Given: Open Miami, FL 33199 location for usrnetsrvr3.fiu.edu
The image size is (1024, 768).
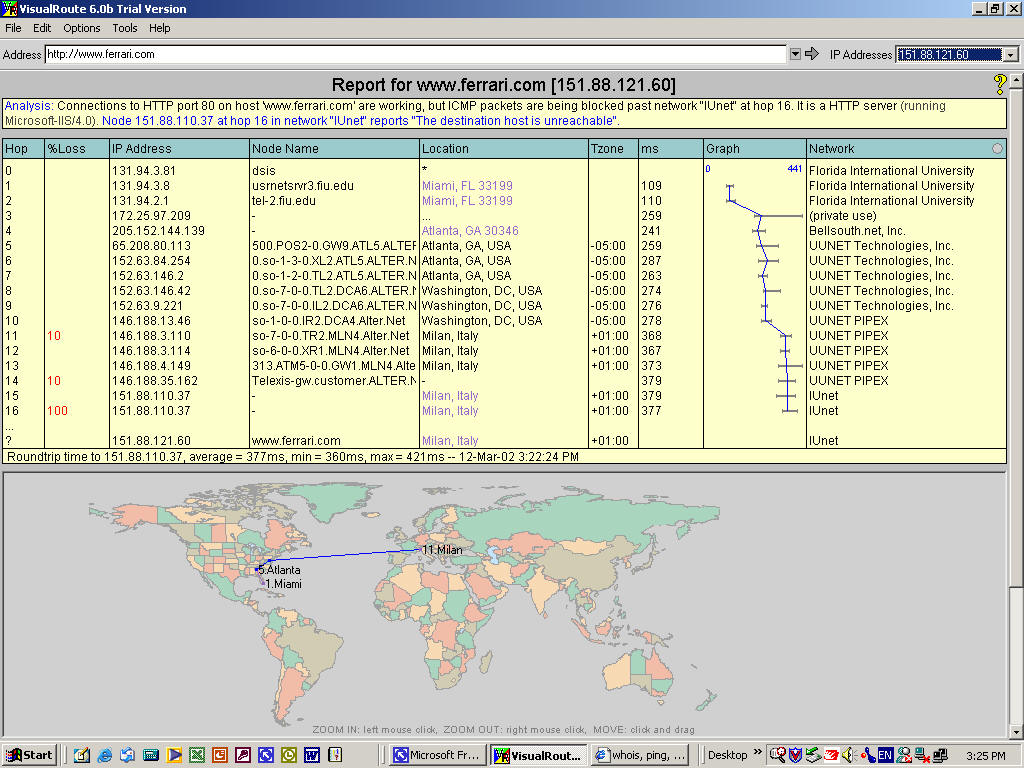Looking at the screenshot, I should click(x=467, y=185).
